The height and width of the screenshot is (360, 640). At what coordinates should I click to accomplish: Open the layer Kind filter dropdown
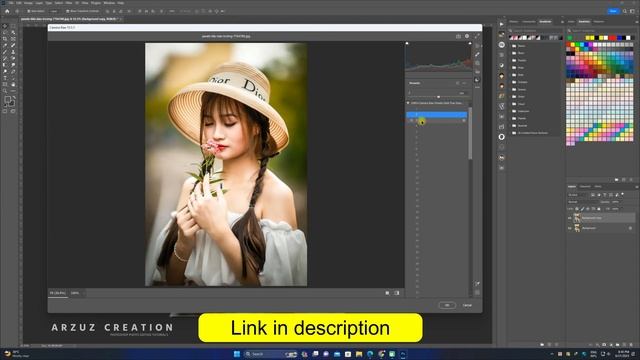point(578,195)
